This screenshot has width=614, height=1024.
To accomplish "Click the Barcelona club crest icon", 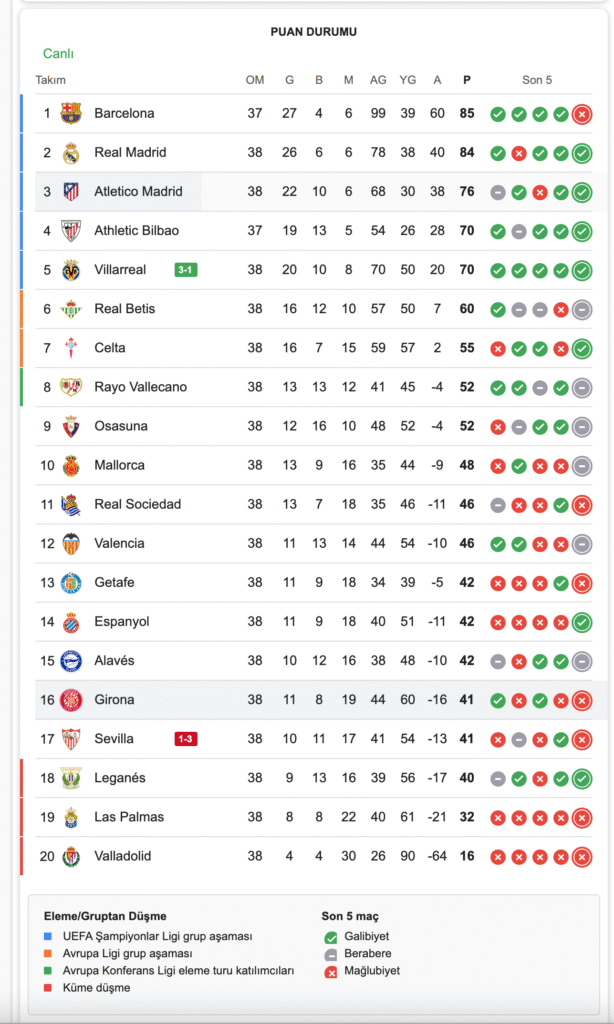I will pos(71,114).
